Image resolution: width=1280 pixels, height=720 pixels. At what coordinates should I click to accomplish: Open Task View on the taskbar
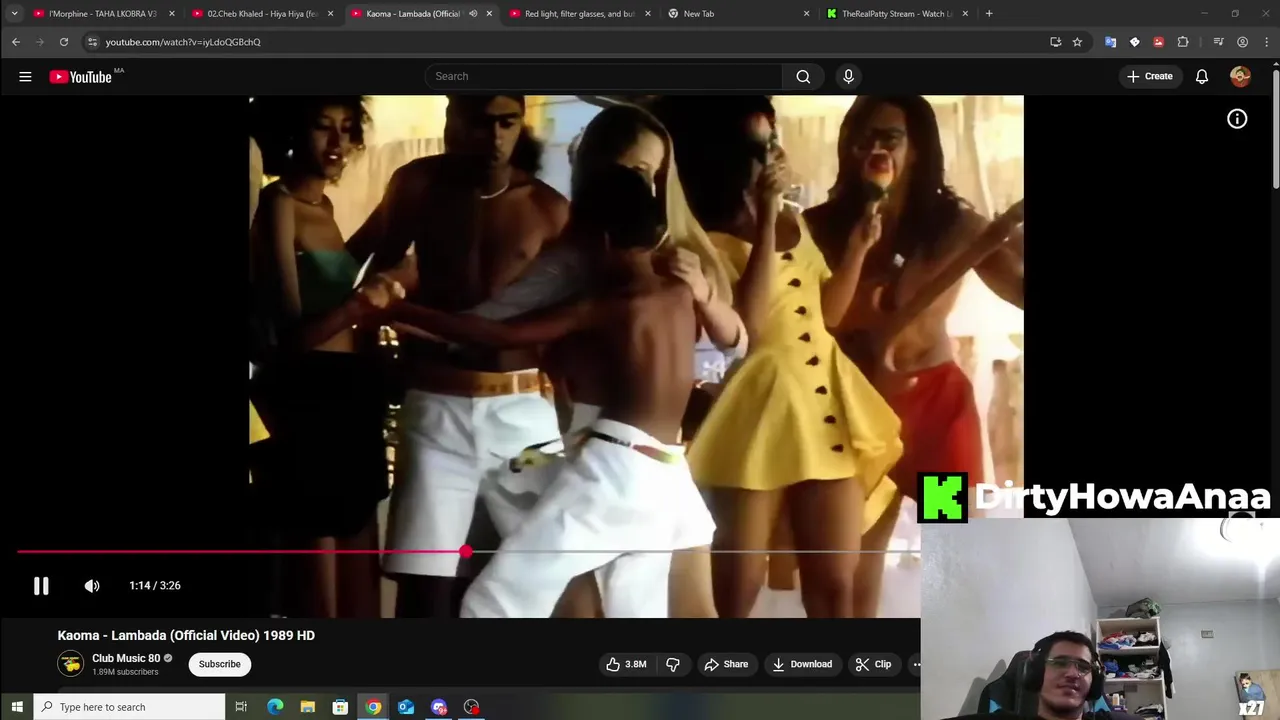coord(241,707)
